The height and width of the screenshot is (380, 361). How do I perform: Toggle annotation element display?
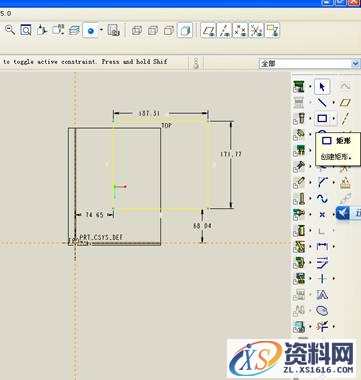click(x=272, y=30)
